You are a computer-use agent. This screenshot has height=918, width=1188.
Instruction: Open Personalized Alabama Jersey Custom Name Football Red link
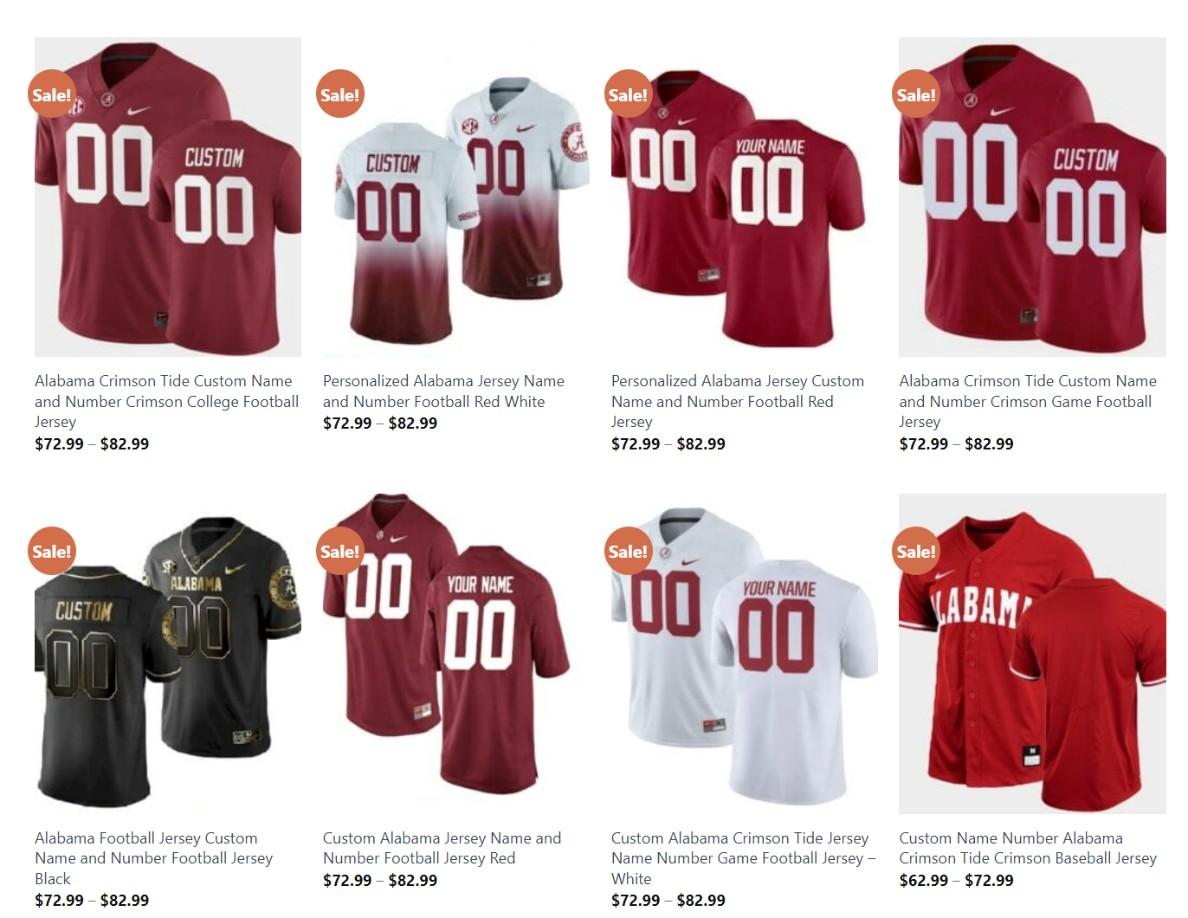pyautogui.click(x=737, y=401)
